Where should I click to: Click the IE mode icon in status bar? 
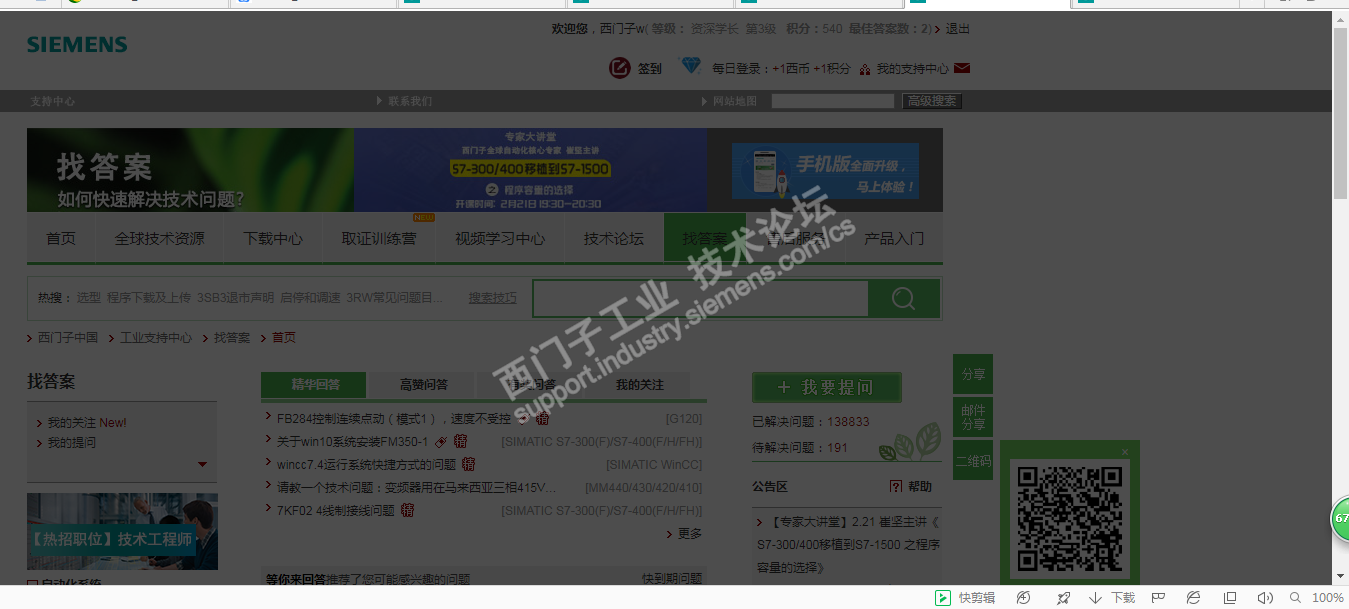(1194, 598)
